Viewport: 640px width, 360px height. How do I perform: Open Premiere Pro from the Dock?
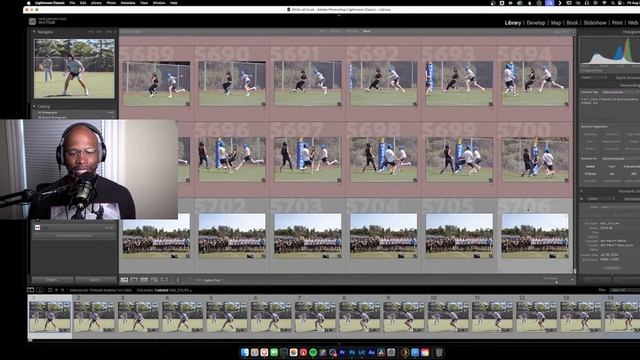(x=342, y=352)
